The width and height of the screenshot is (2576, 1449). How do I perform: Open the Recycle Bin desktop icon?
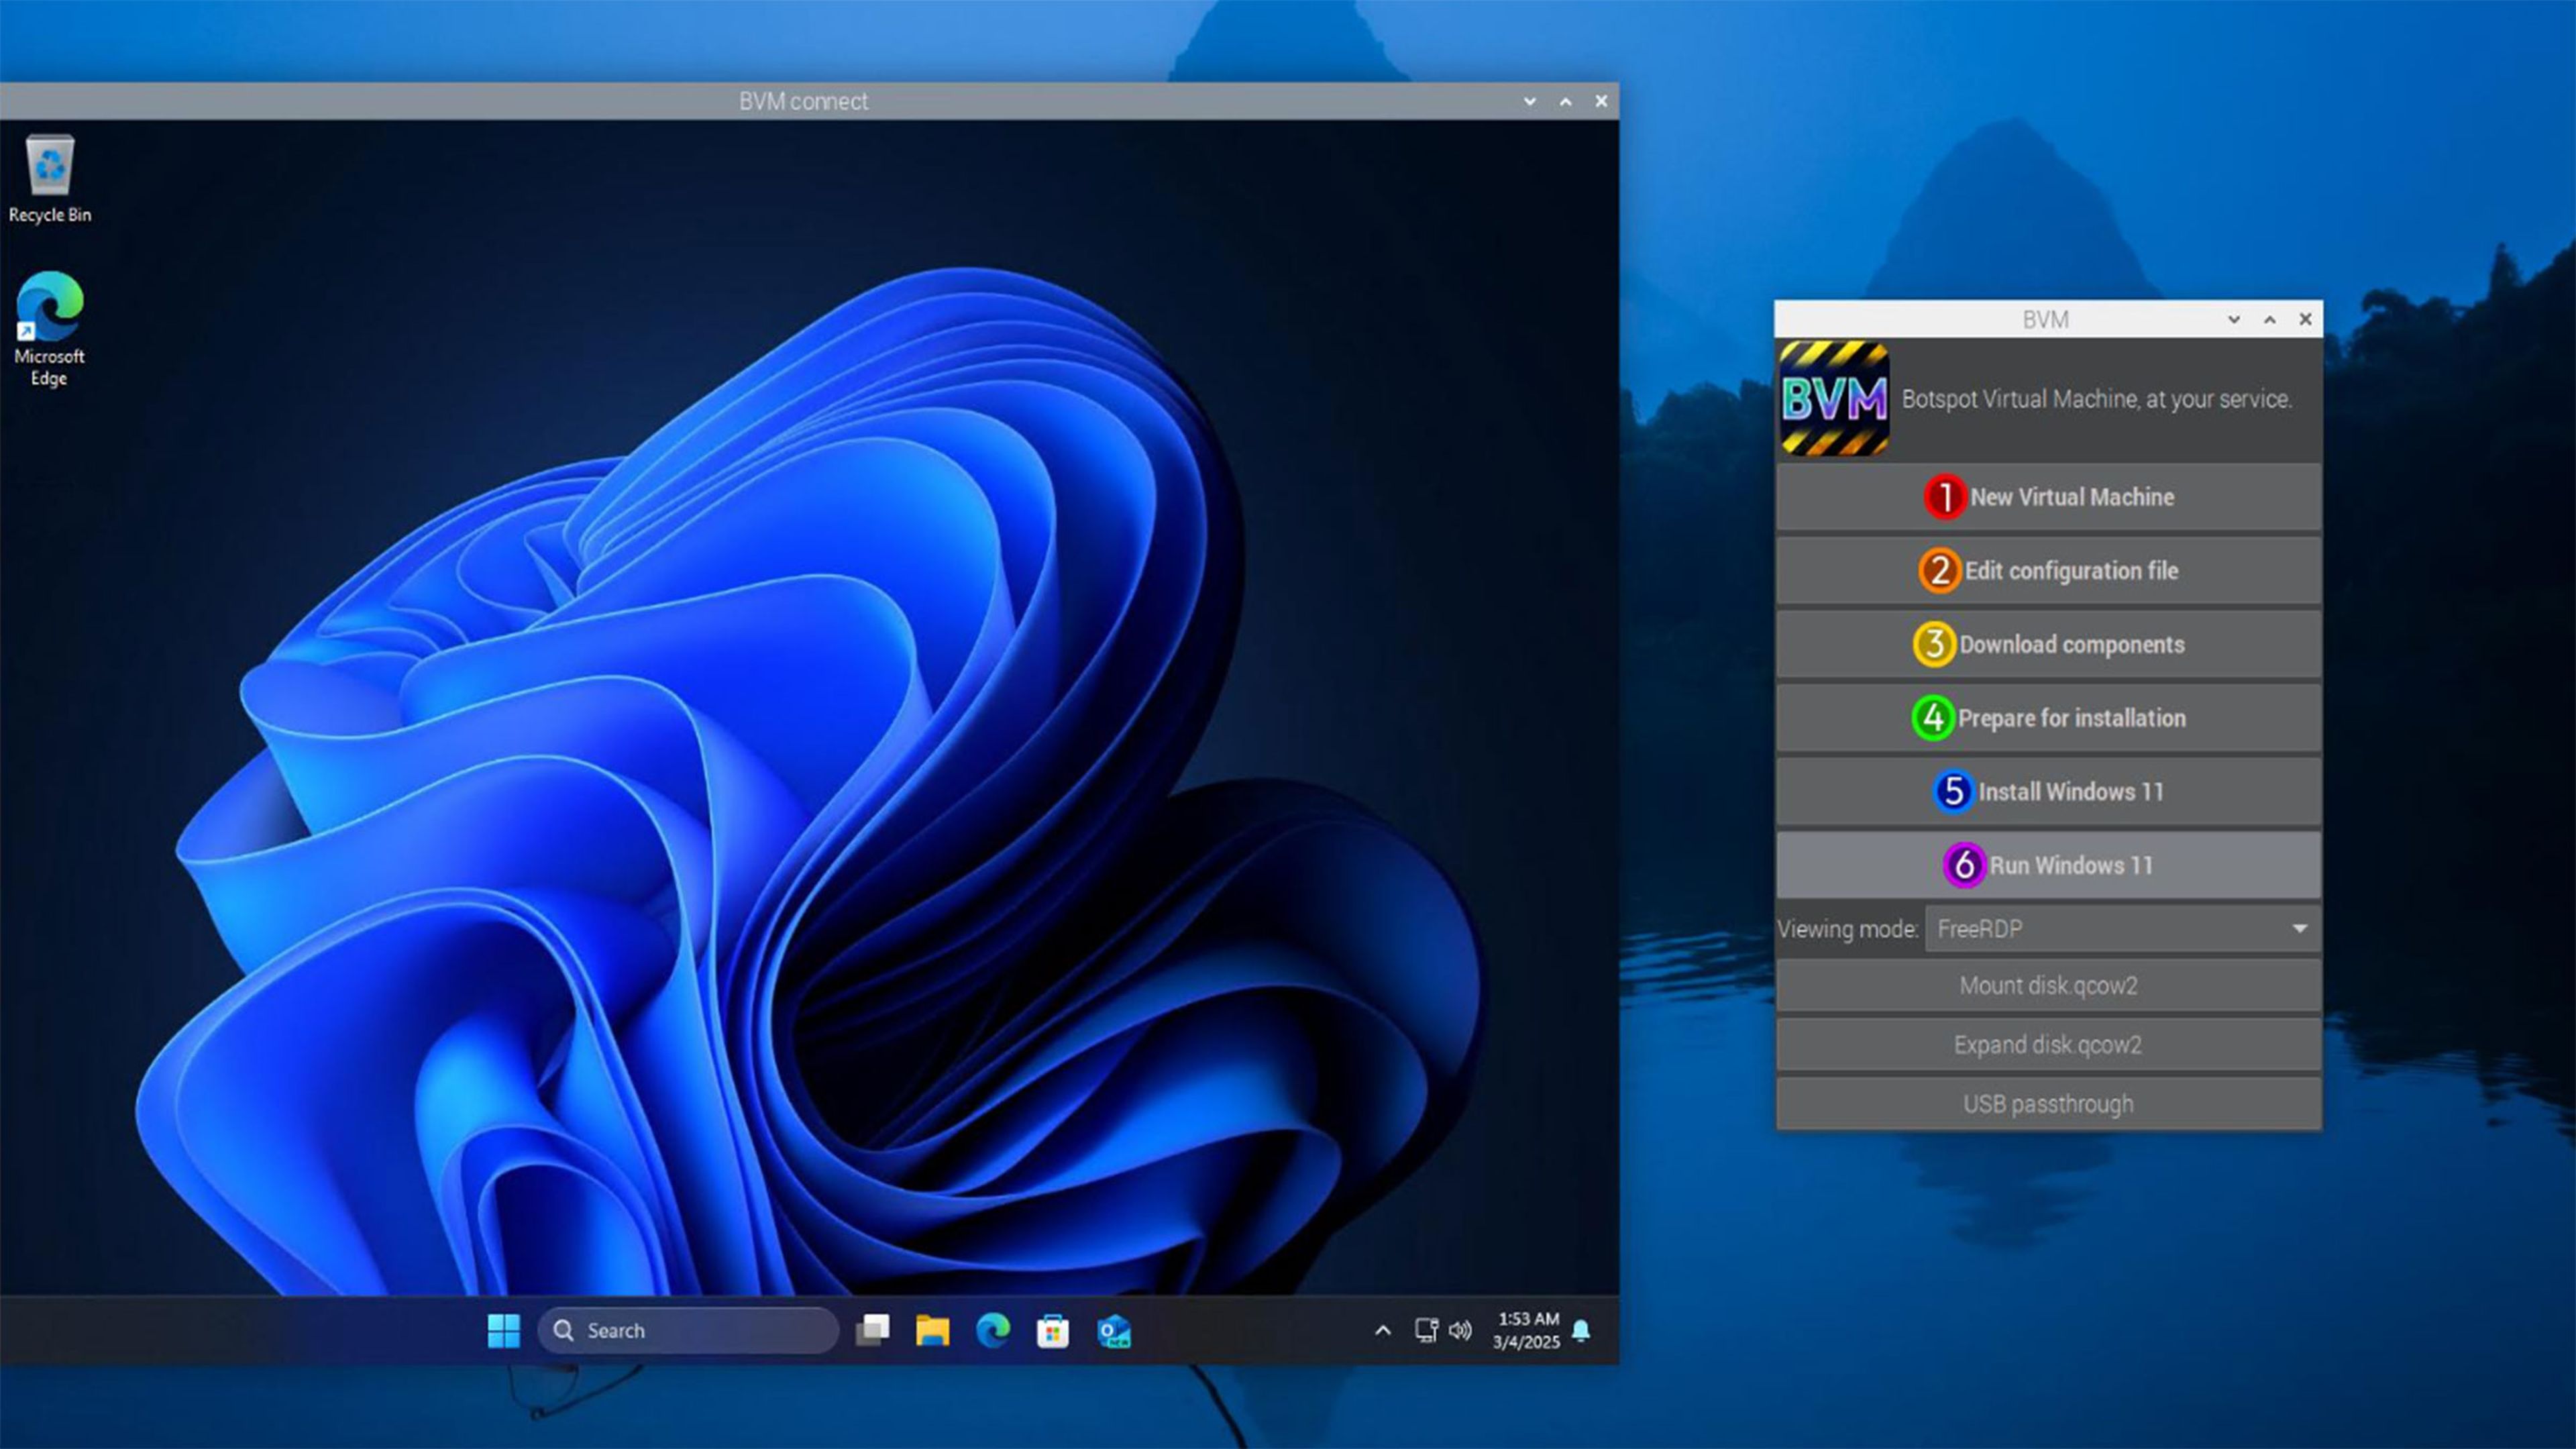[50, 178]
